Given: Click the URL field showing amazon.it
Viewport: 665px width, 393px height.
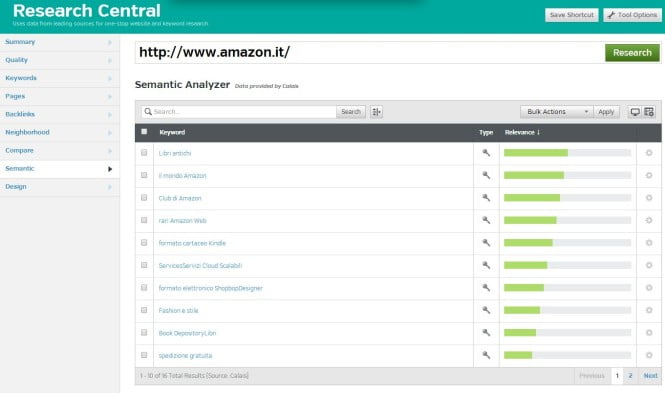Looking at the screenshot, I should point(370,53).
